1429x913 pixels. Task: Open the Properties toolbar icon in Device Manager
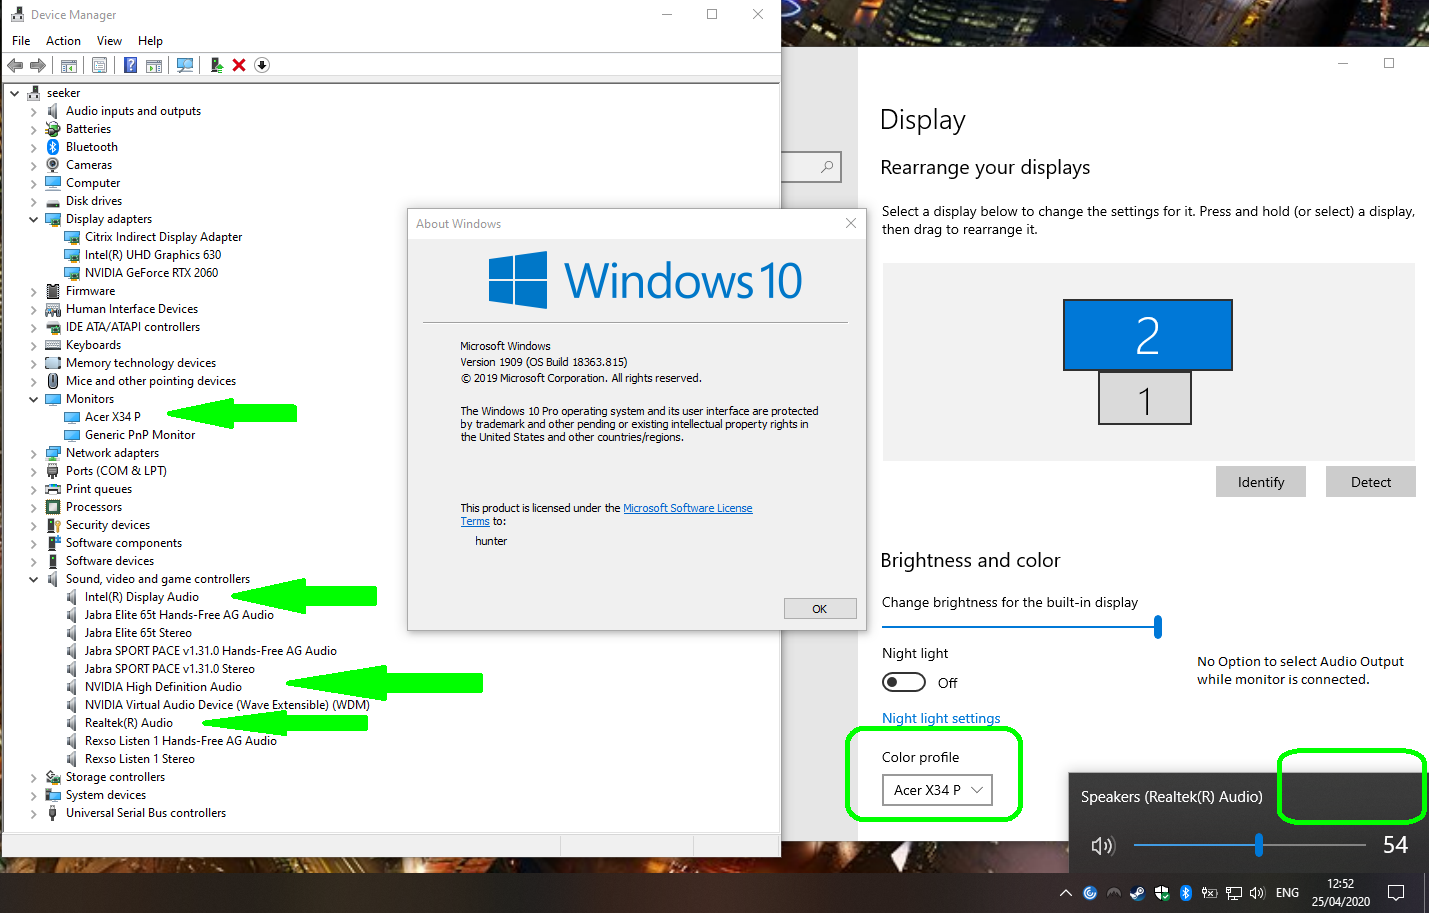pyautogui.click(x=99, y=65)
